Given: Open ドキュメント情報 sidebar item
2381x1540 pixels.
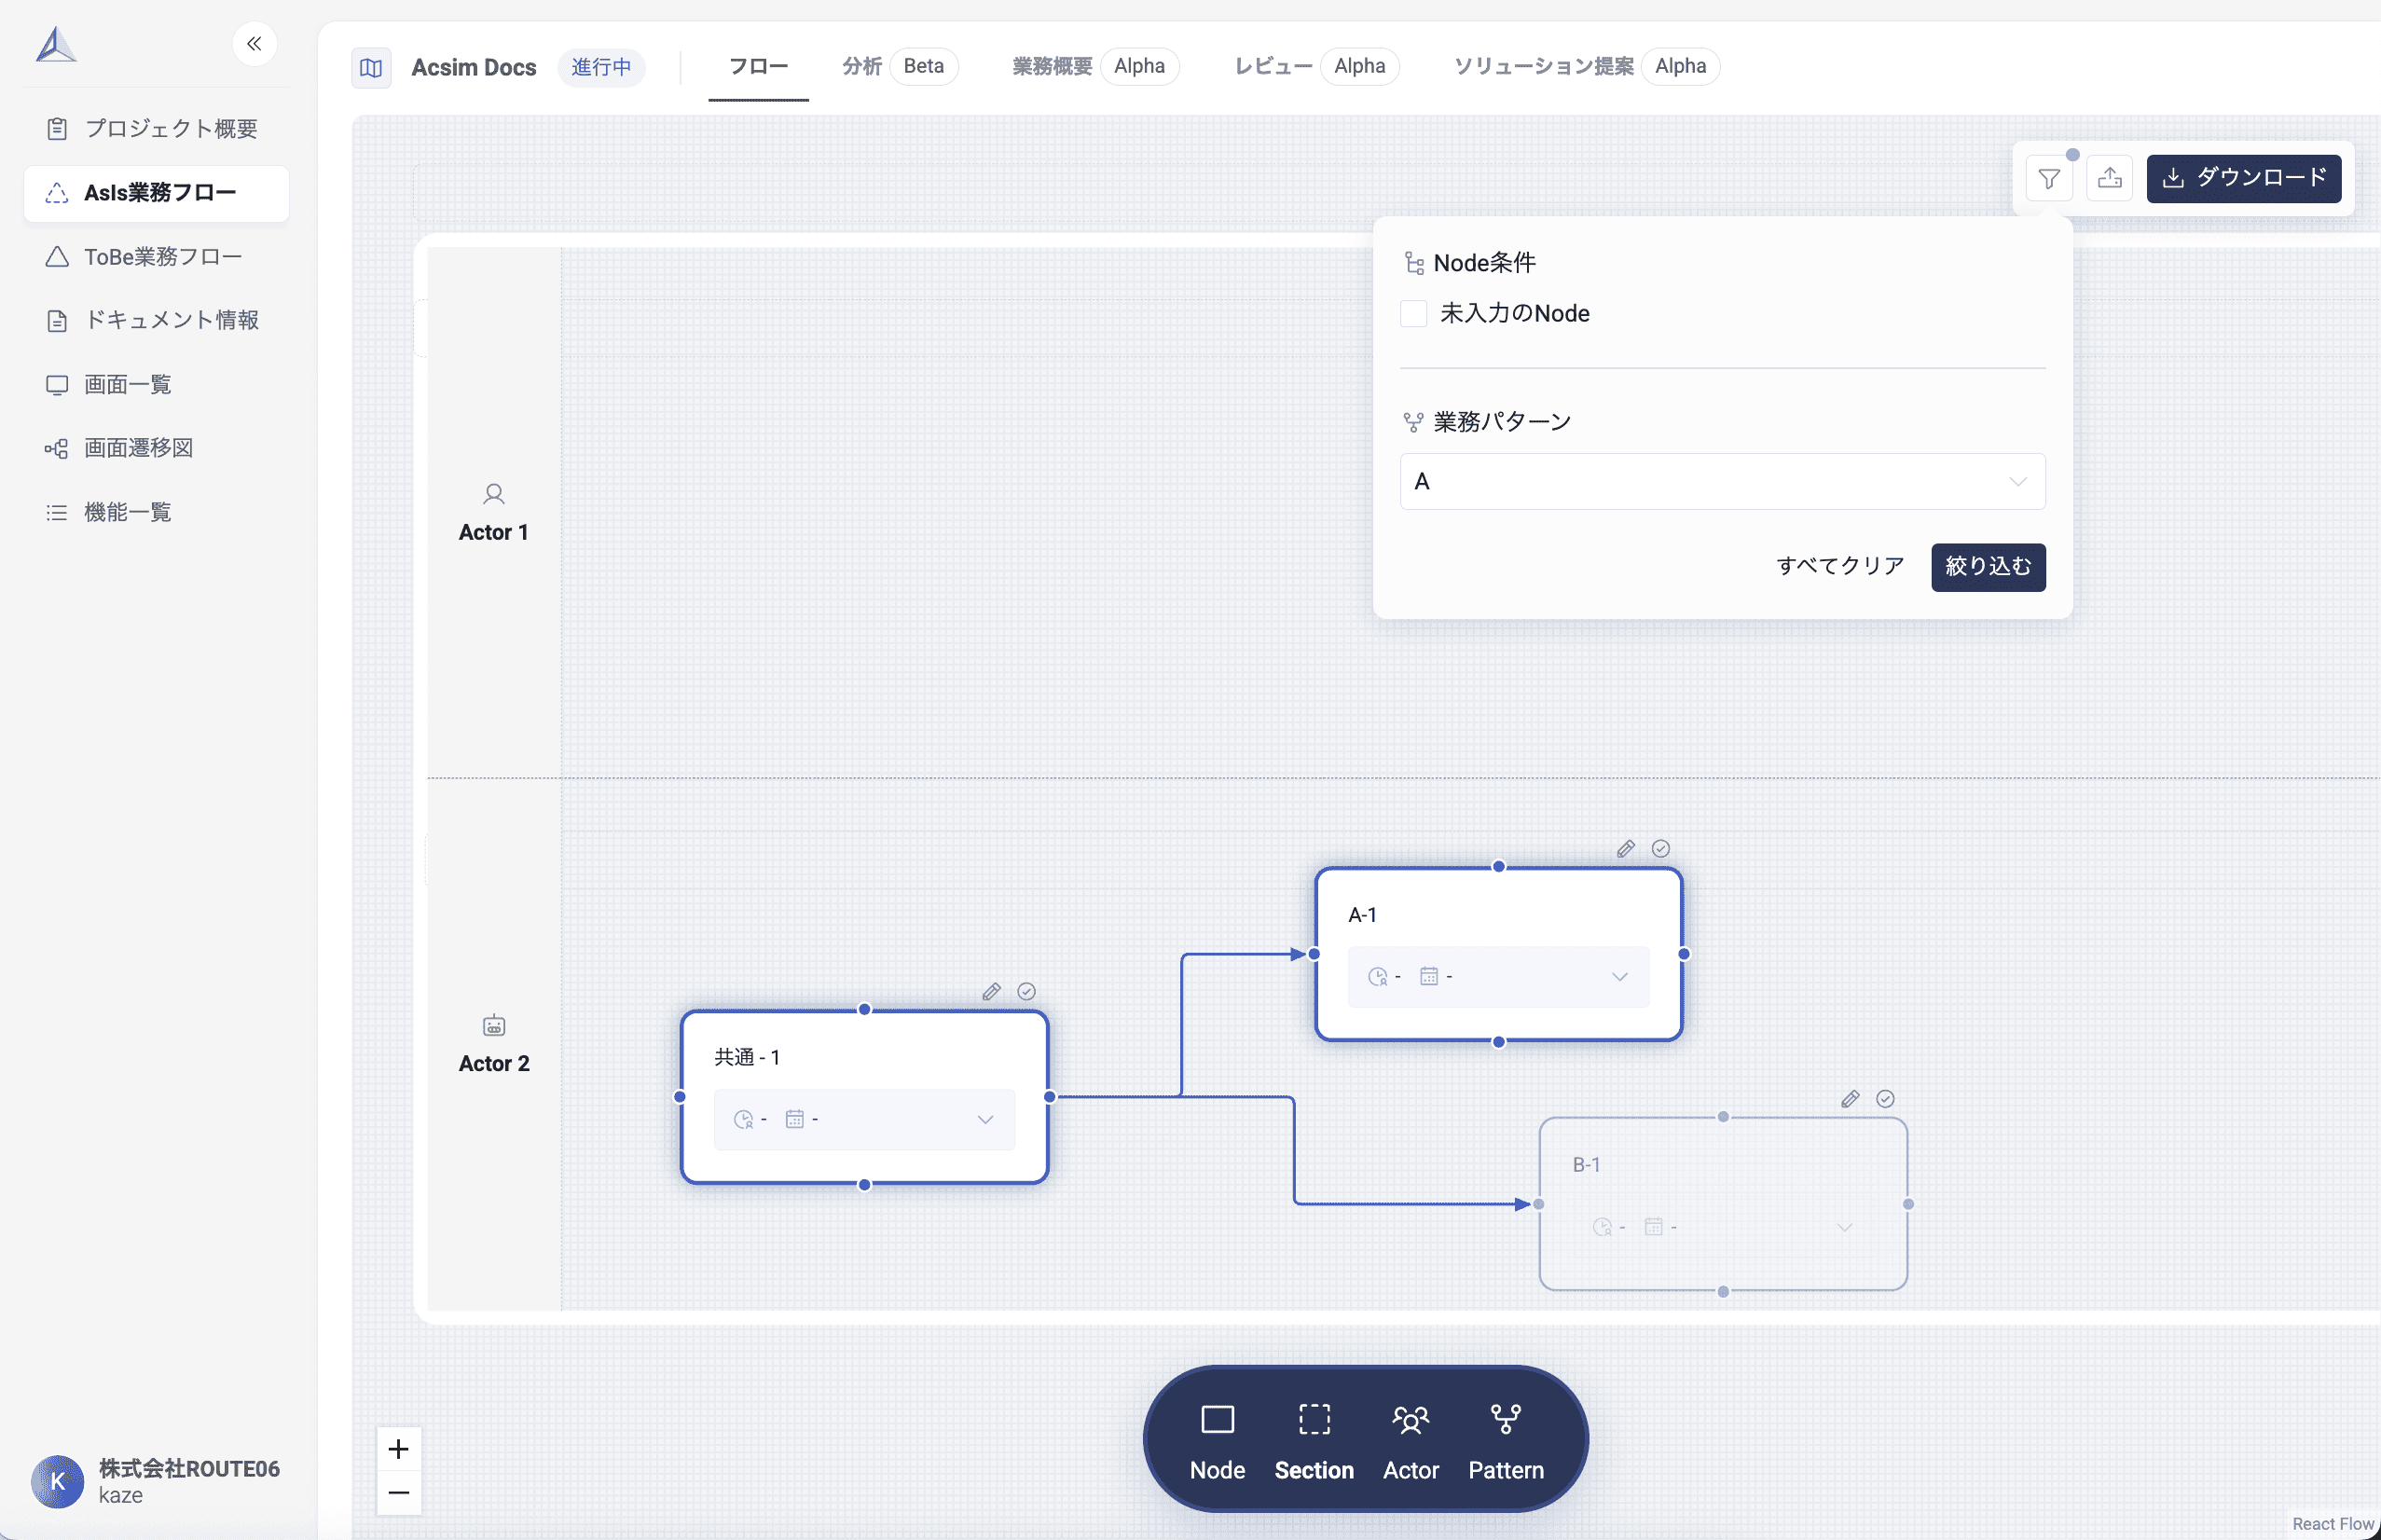Looking at the screenshot, I should coord(157,320).
